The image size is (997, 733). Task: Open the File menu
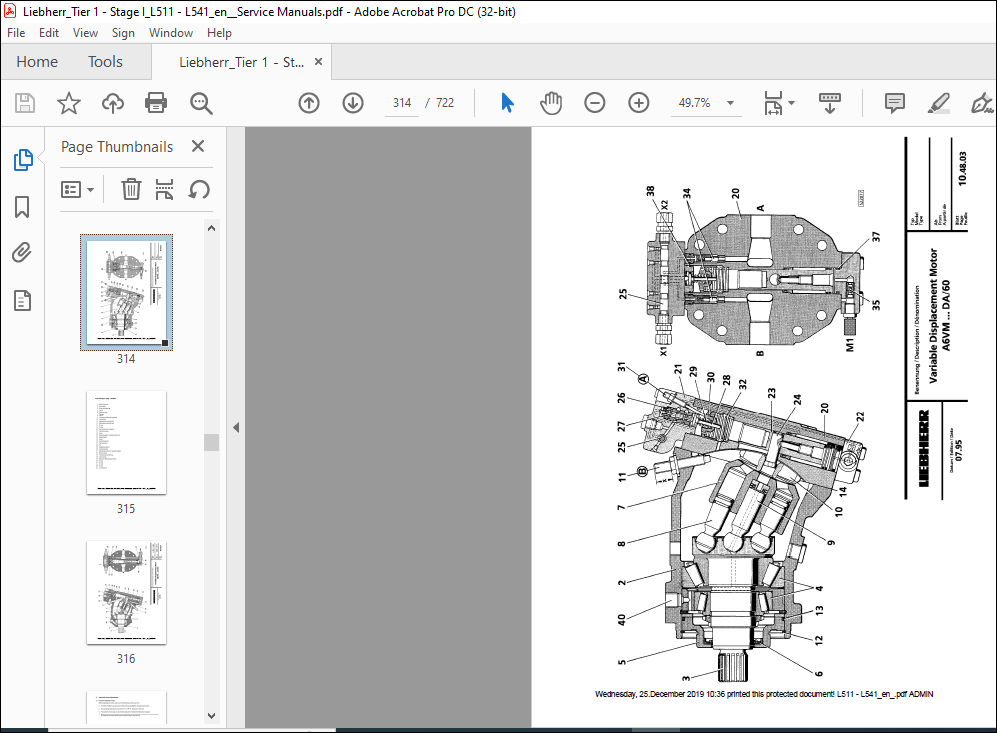click(16, 33)
